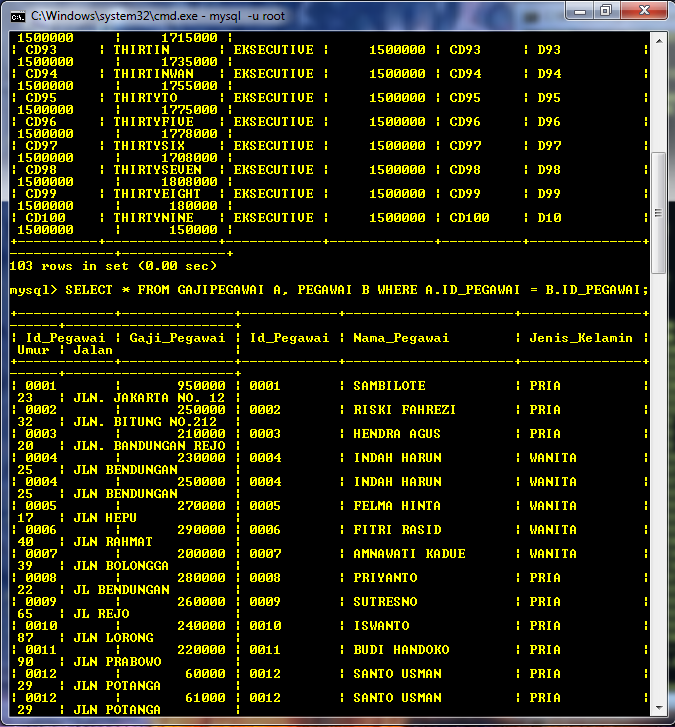Click the name THIRTYSEVEN
Screen dimensions: 675x727
tap(158, 170)
